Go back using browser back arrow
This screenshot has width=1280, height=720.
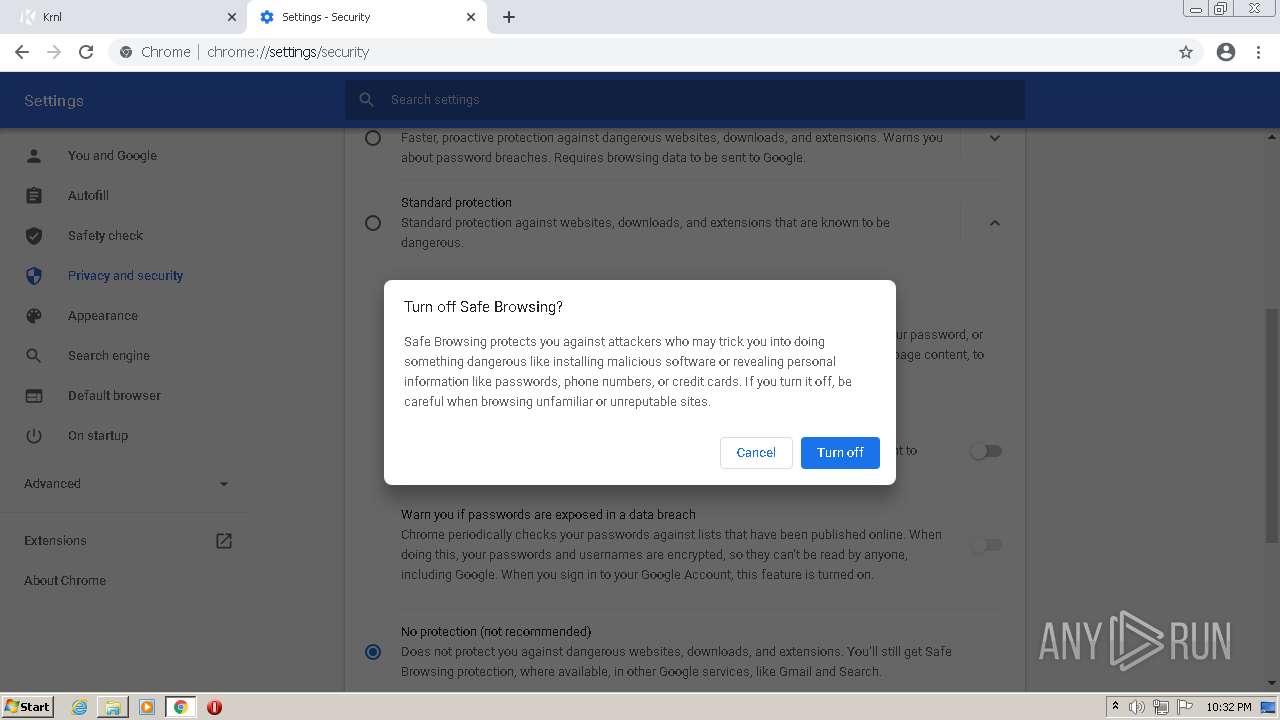click(x=22, y=52)
